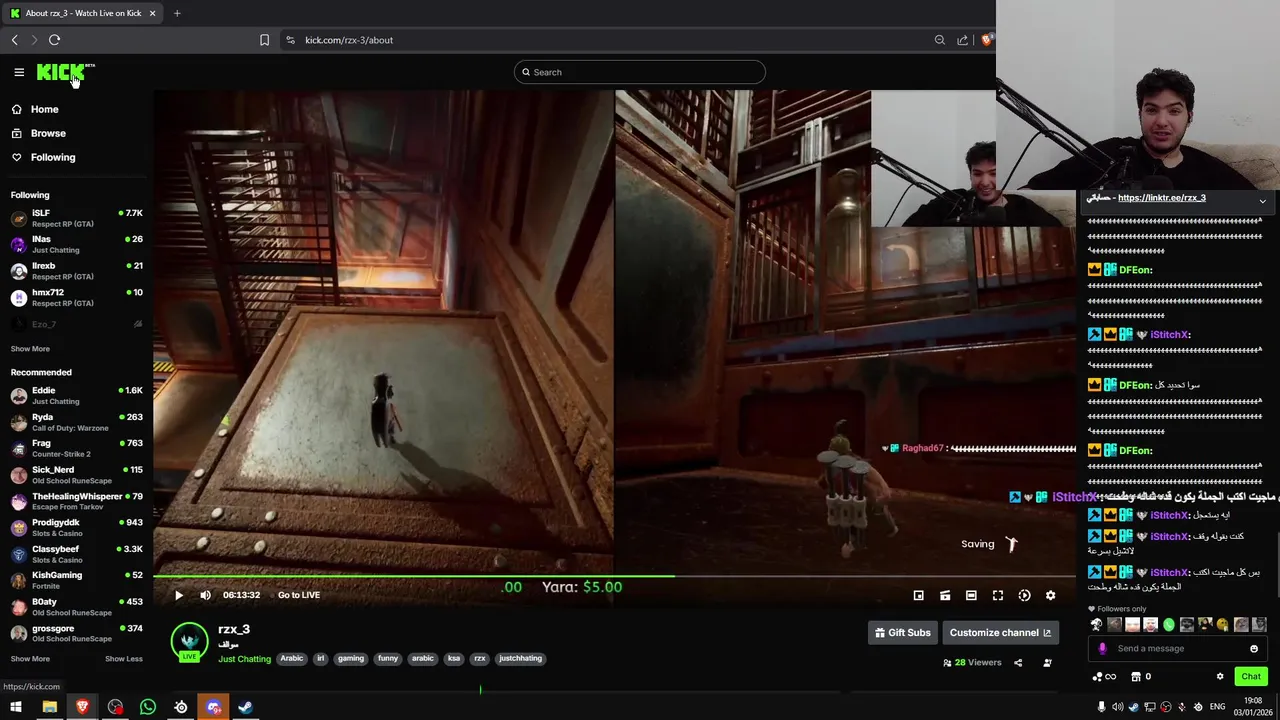Toggle fullscreen in player
This screenshot has width=1280, height=720.
point(998,595)
